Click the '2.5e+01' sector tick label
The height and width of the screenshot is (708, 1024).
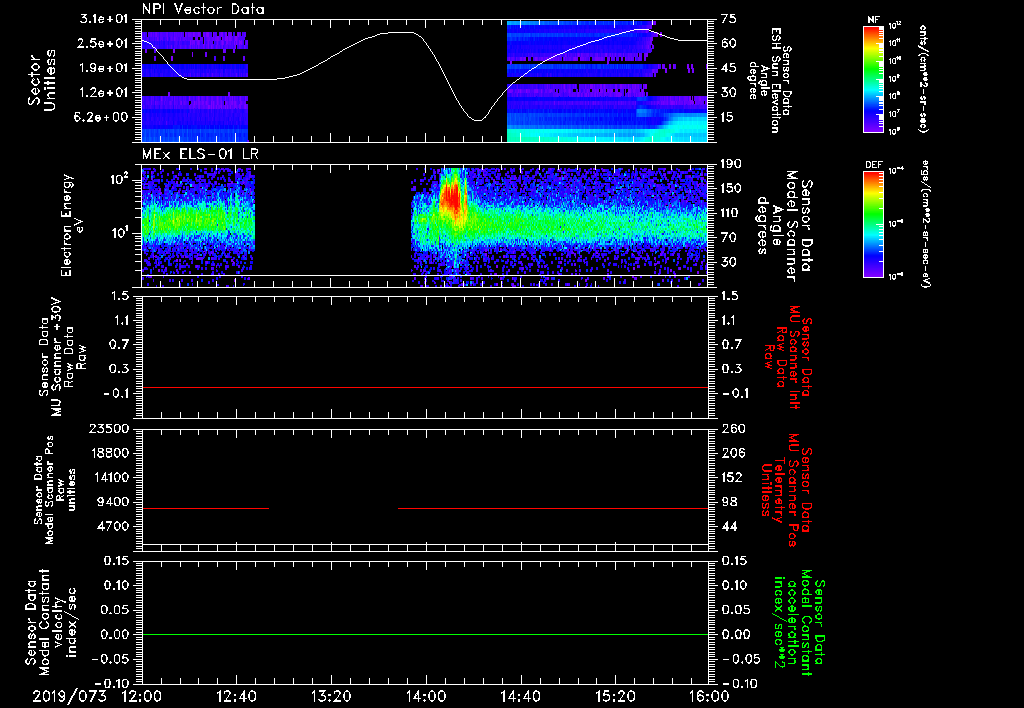(103, 43)
